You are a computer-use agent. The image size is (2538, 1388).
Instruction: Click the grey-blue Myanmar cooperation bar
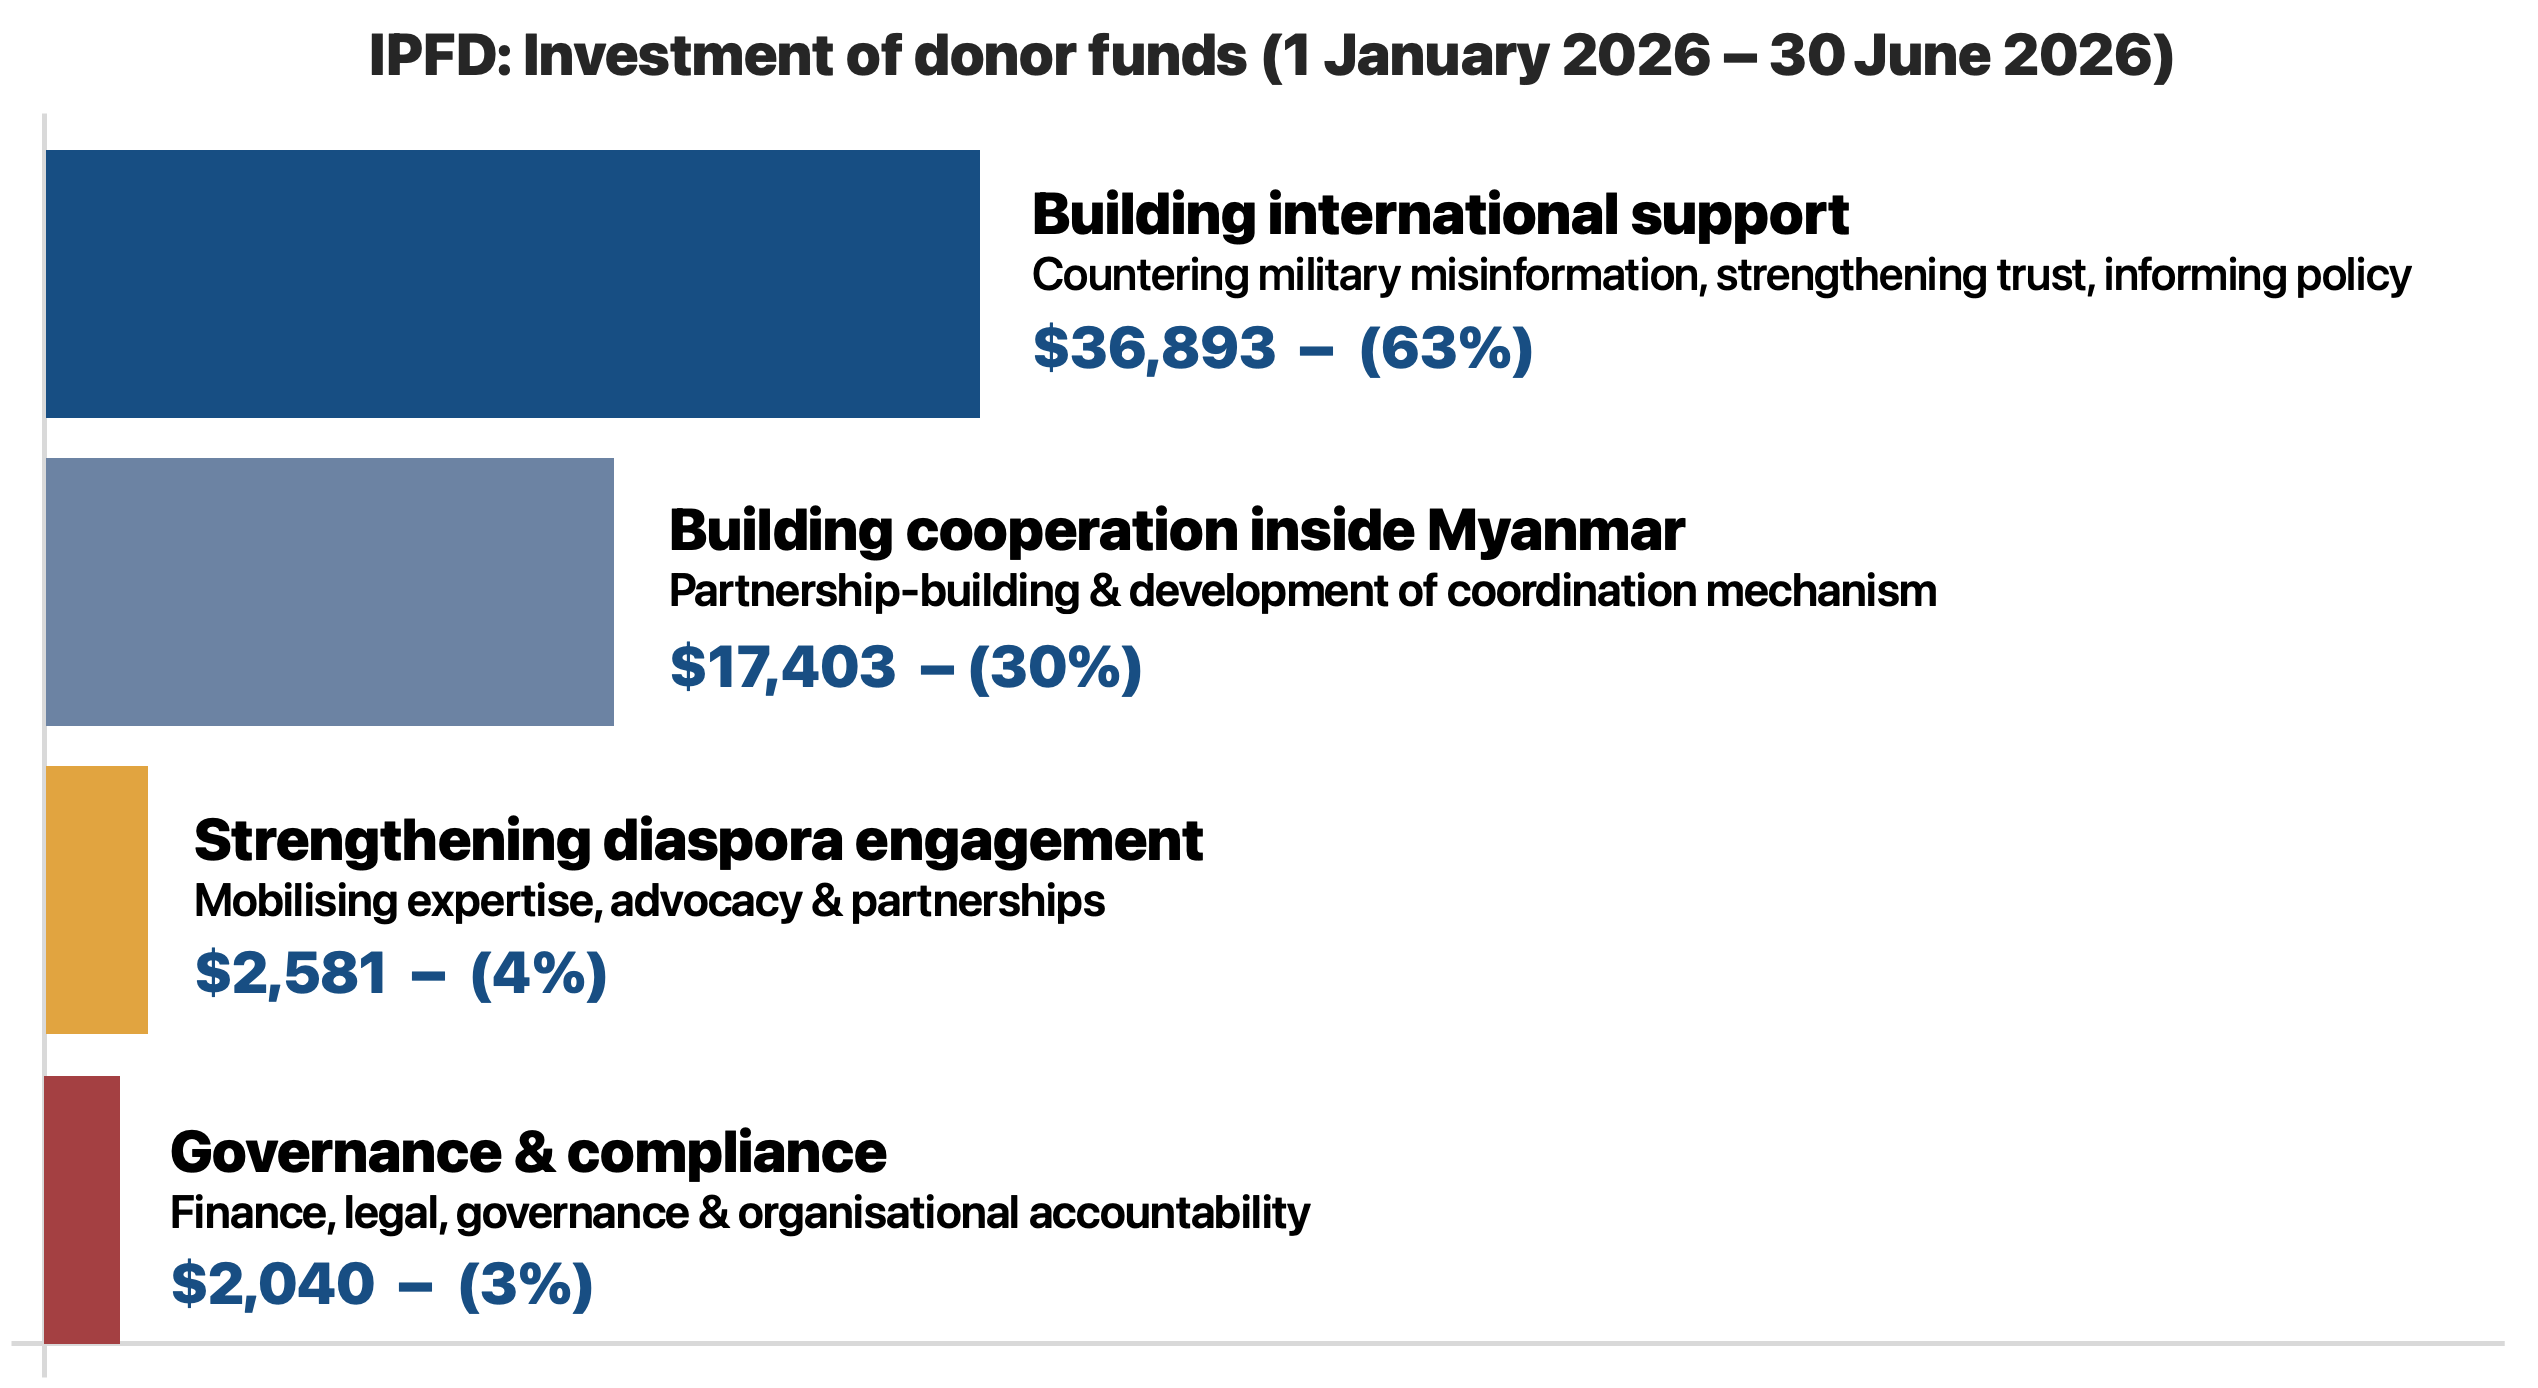tap(329, 592)
